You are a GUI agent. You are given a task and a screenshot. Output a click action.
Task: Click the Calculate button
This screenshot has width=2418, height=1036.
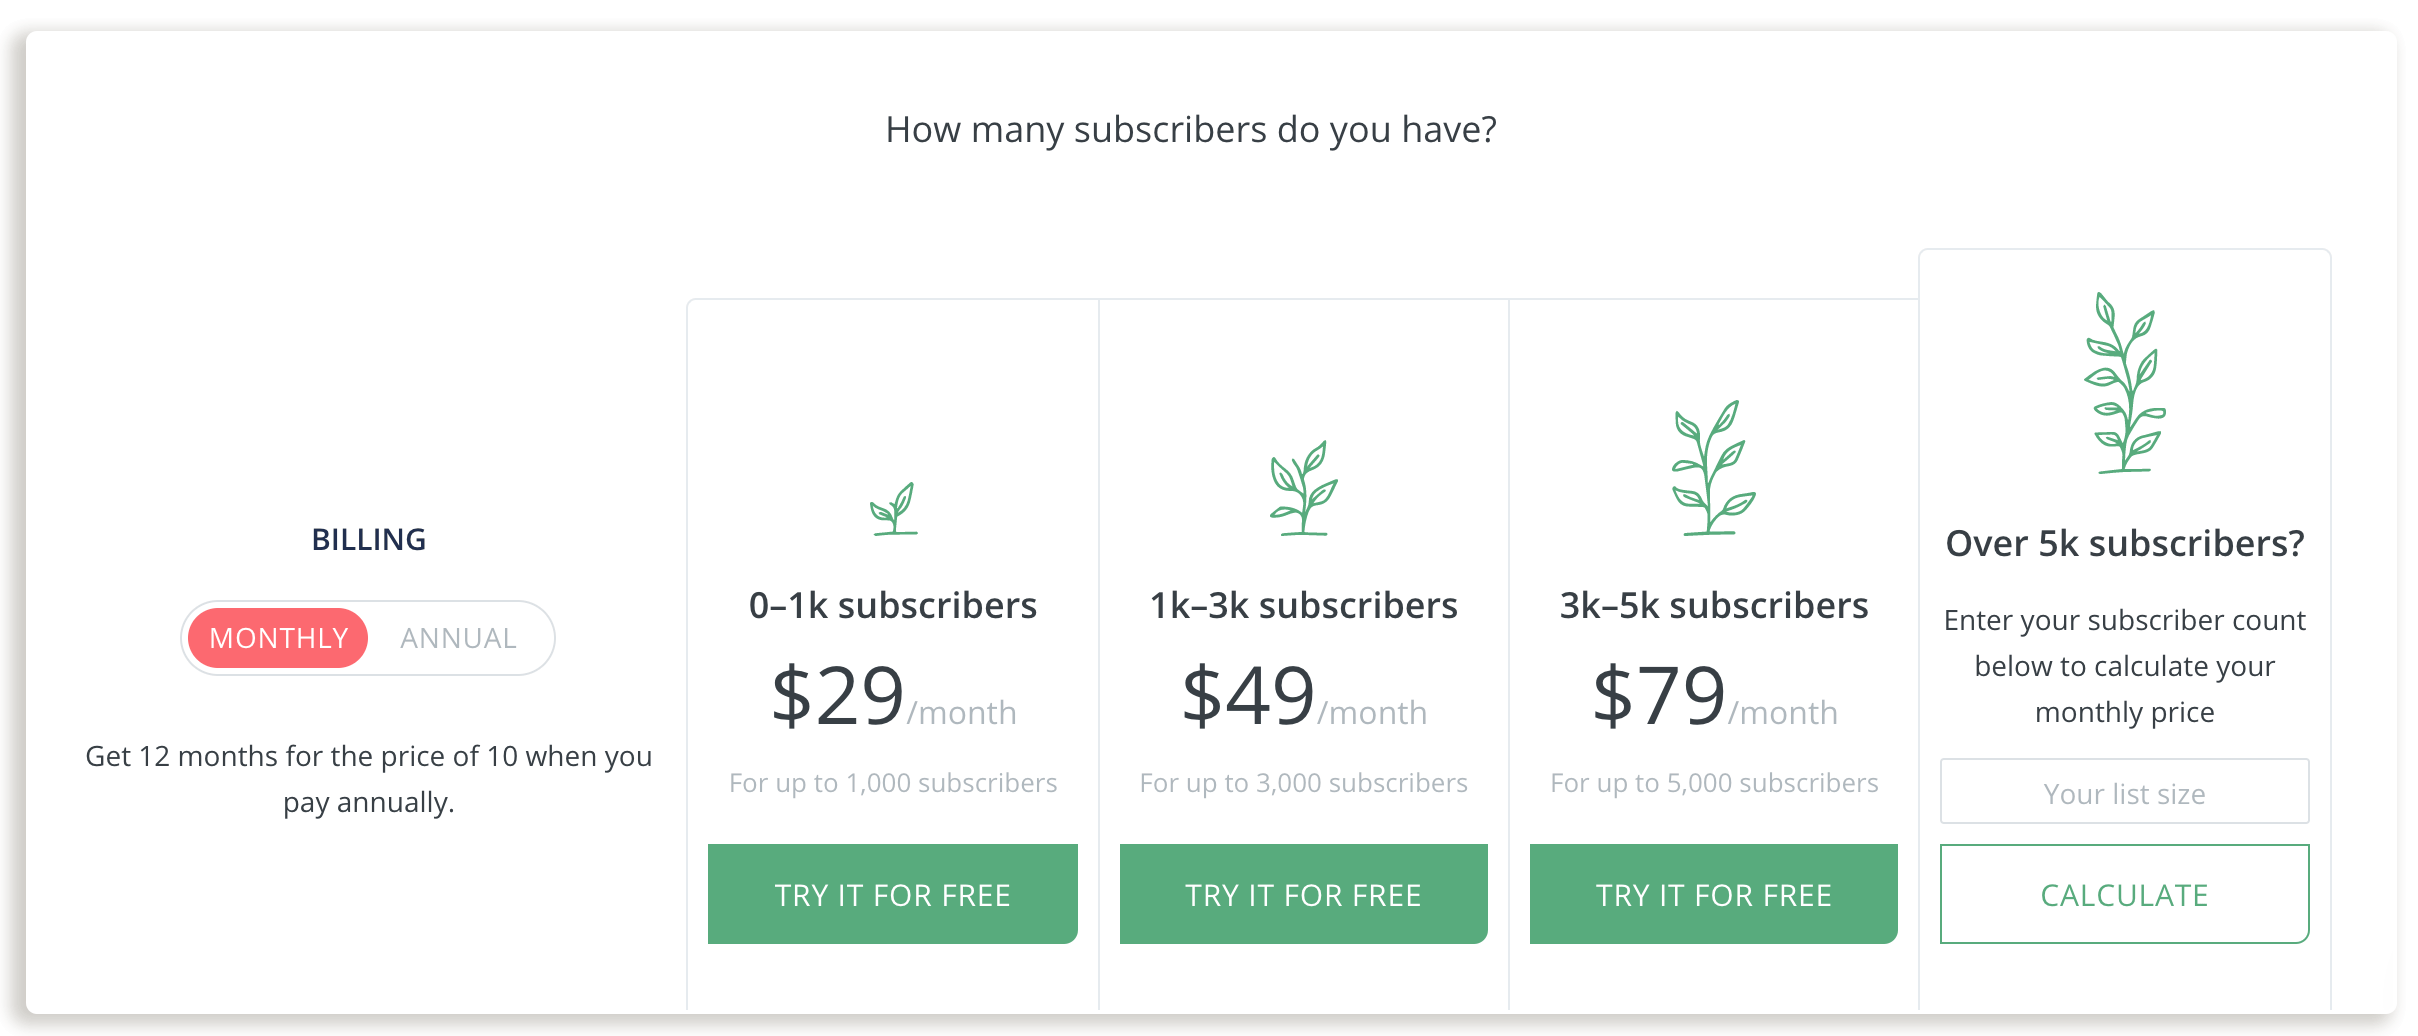pos(2124,894)
